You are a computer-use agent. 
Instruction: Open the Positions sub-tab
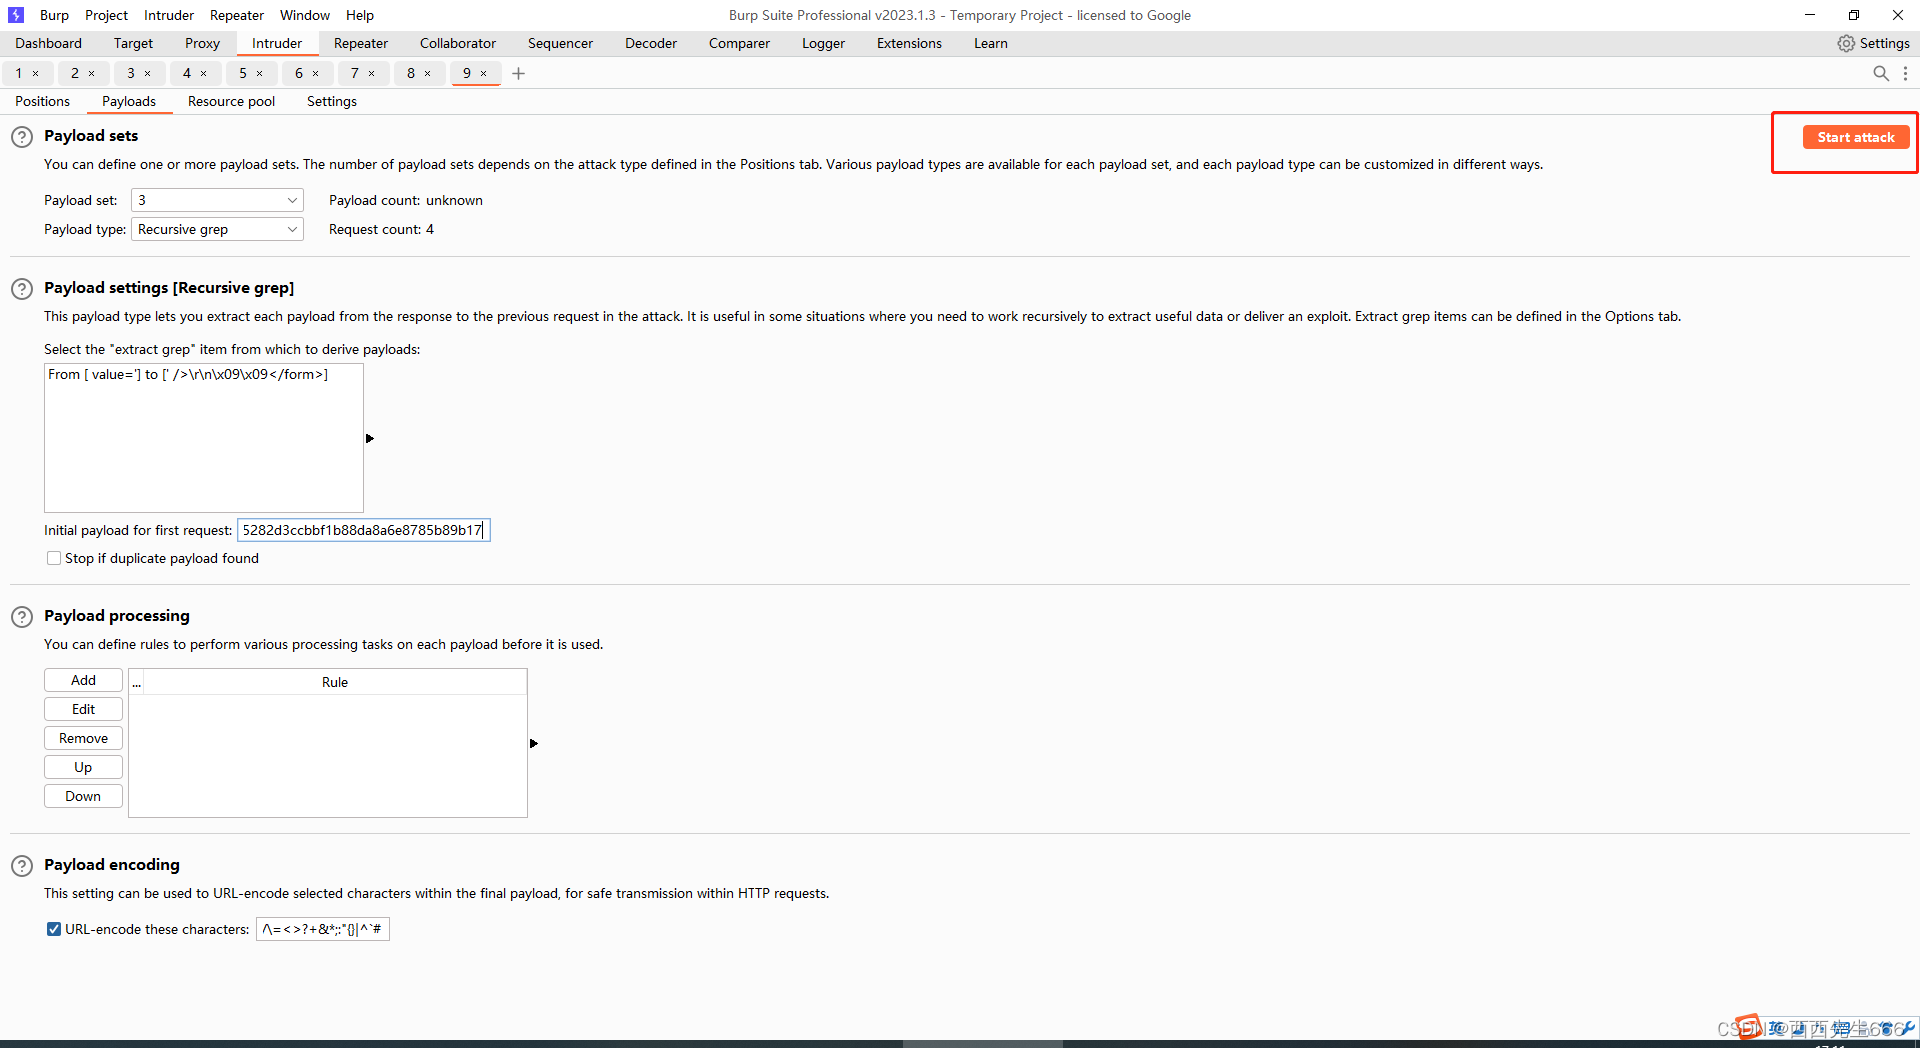[x=42, y=101]
